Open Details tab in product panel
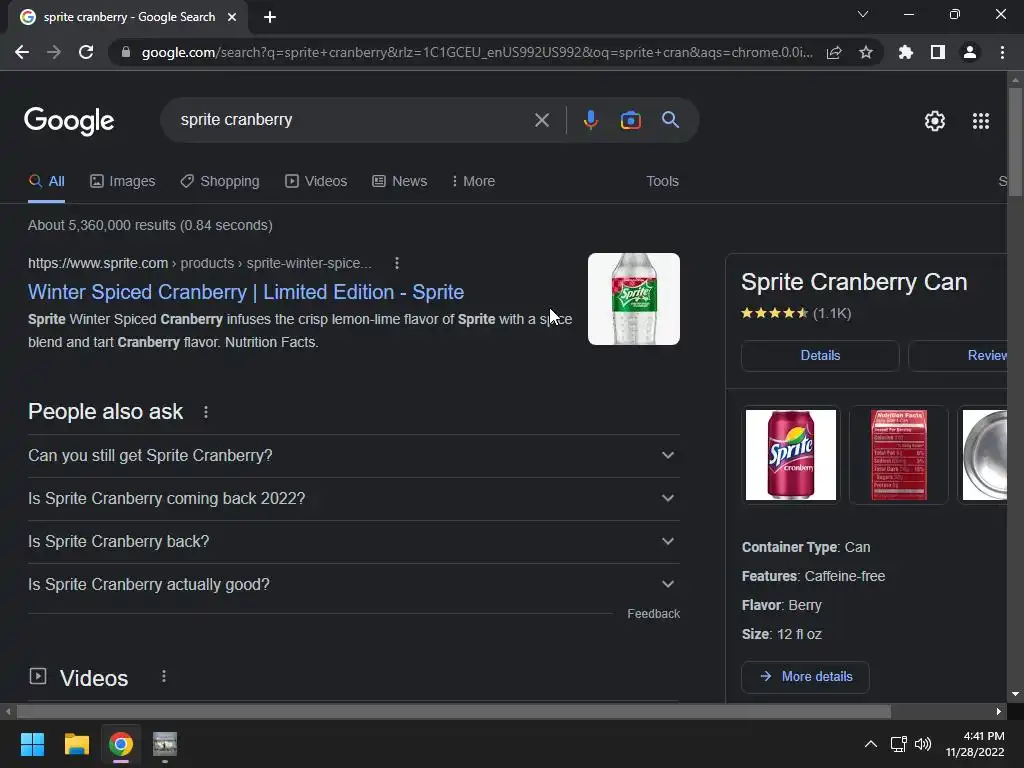1024x768 pixels. click(x=820, y=356)
